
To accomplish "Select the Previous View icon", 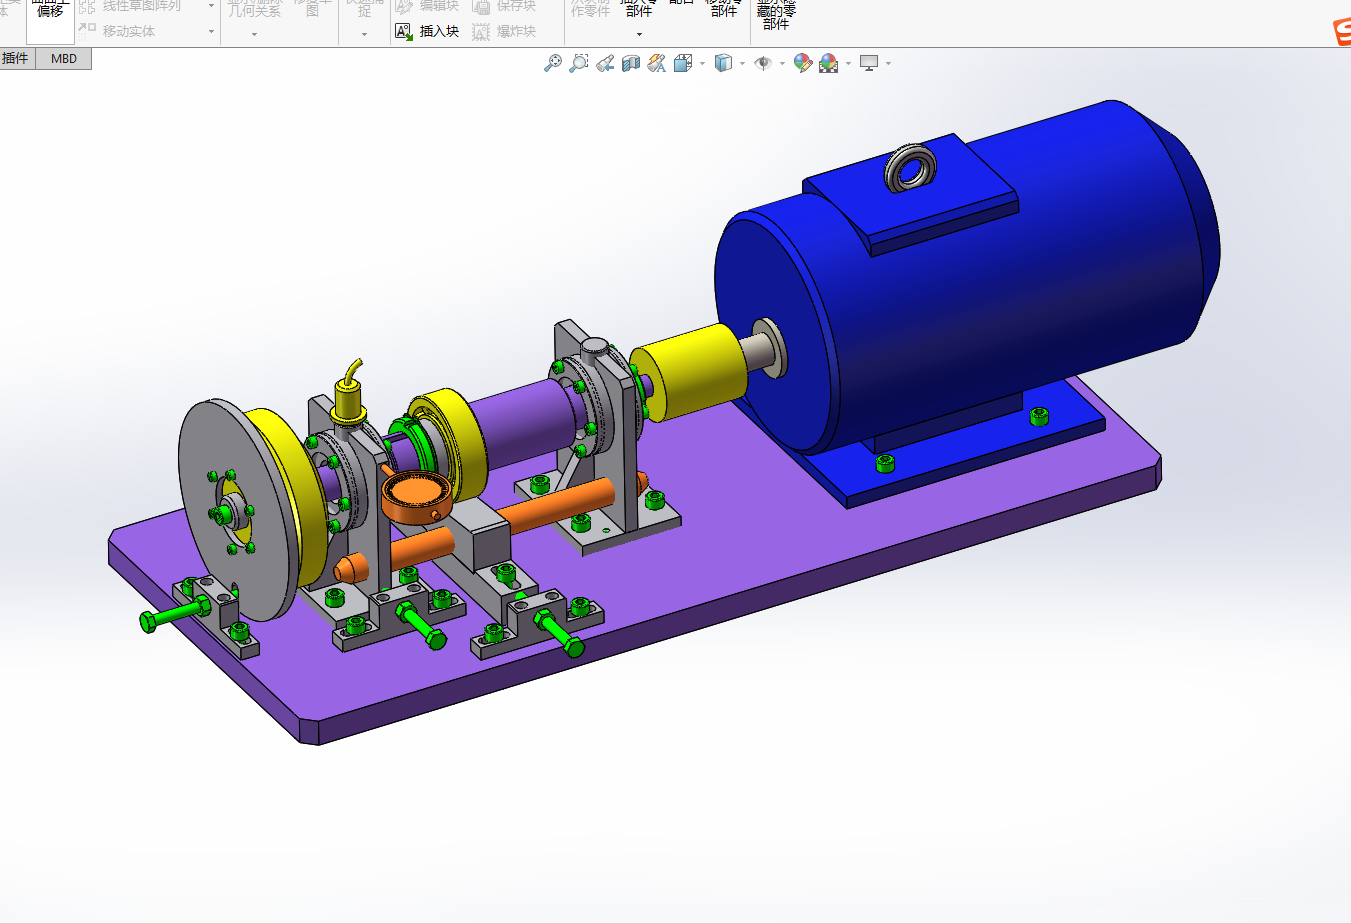I will tap(605, 63).
